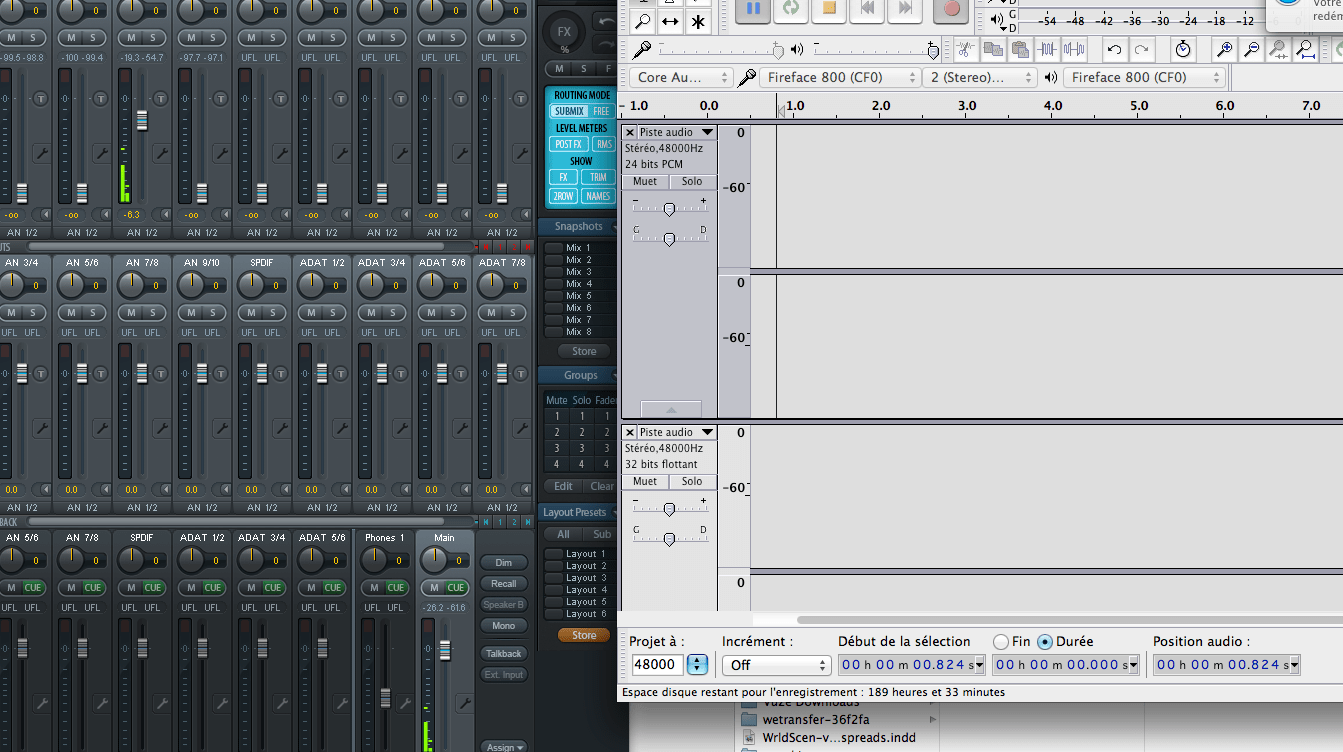1343x752 pixels.
Task: Pause recording in Audacity
Action: pyautogui.click(x=753, y=9)
